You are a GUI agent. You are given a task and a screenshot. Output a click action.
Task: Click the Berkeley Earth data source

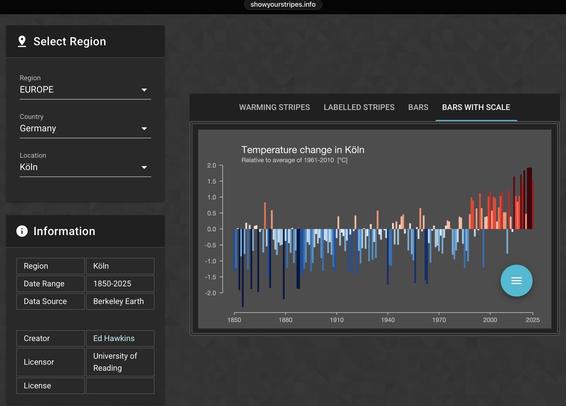click(118, 301)
